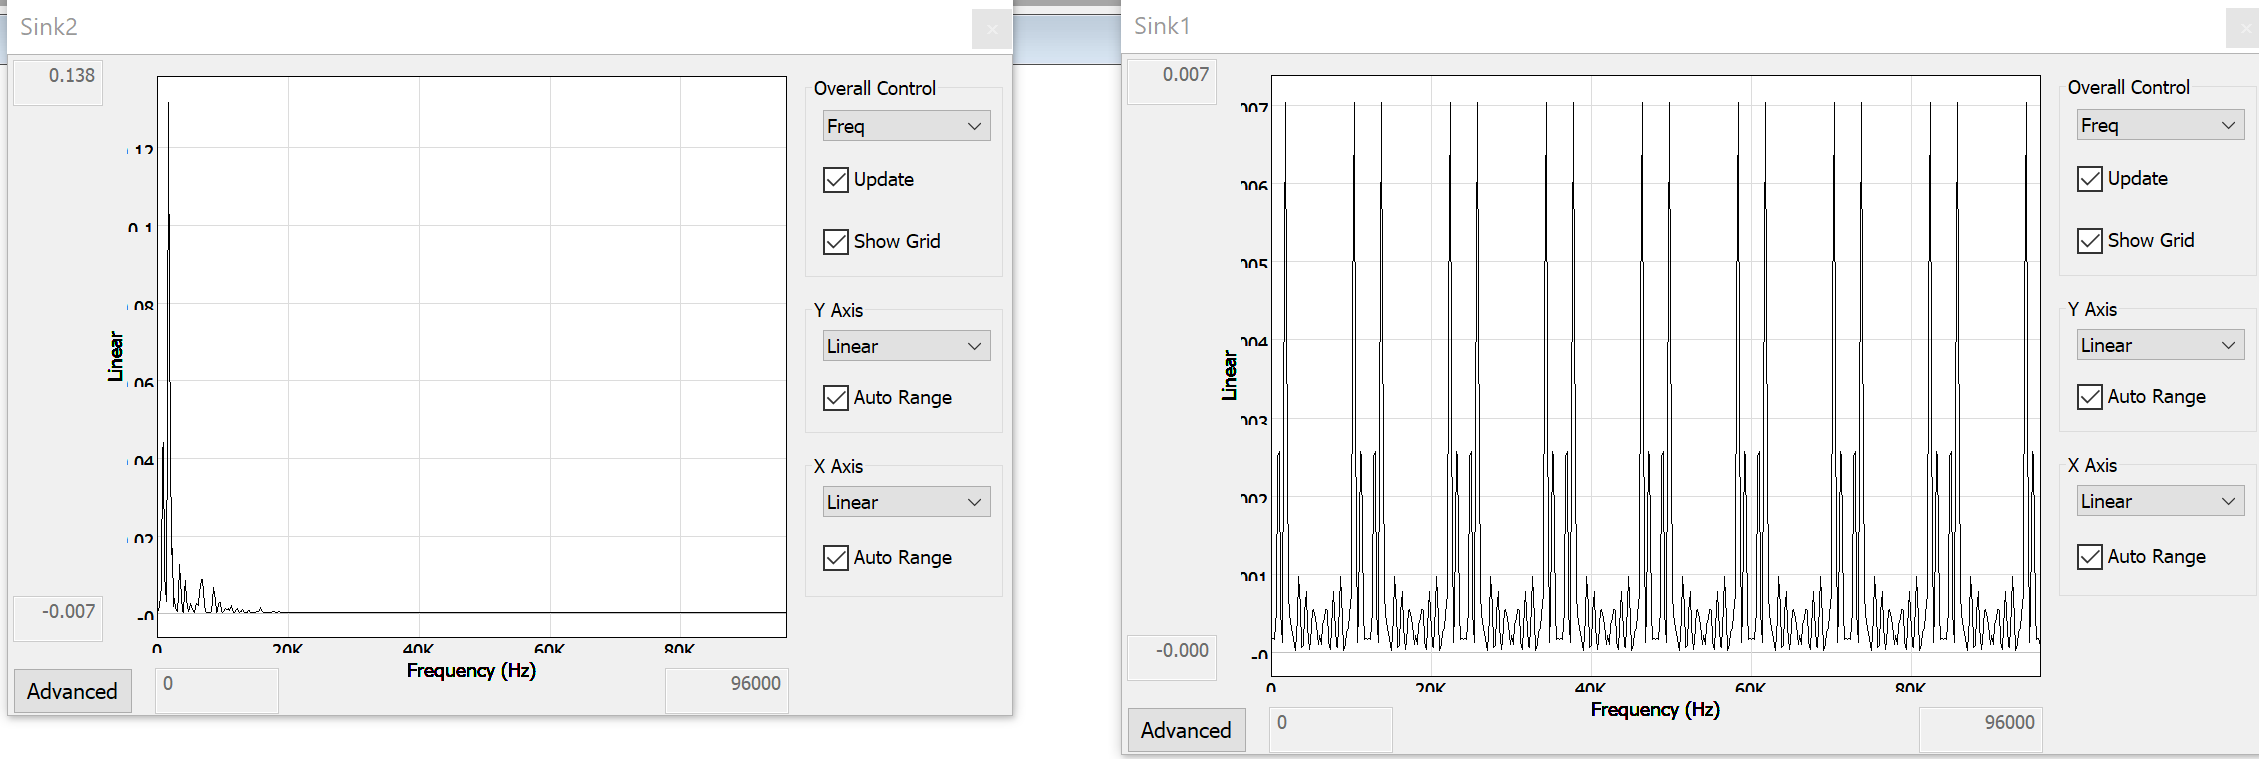Disable Y Axis Auto Range in Sink2
Image resolution: width=2259 pixels, height=759 pixels.
pos(836,398)
